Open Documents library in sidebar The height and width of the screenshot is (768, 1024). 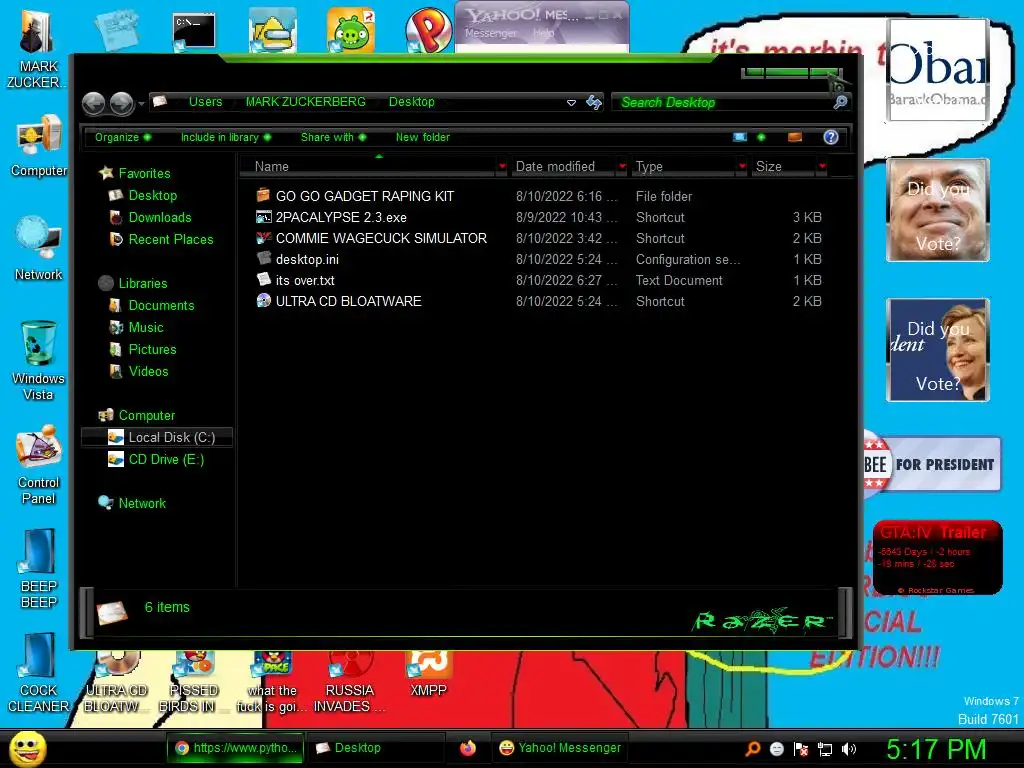pyautogui.click(x=161, y=306)
